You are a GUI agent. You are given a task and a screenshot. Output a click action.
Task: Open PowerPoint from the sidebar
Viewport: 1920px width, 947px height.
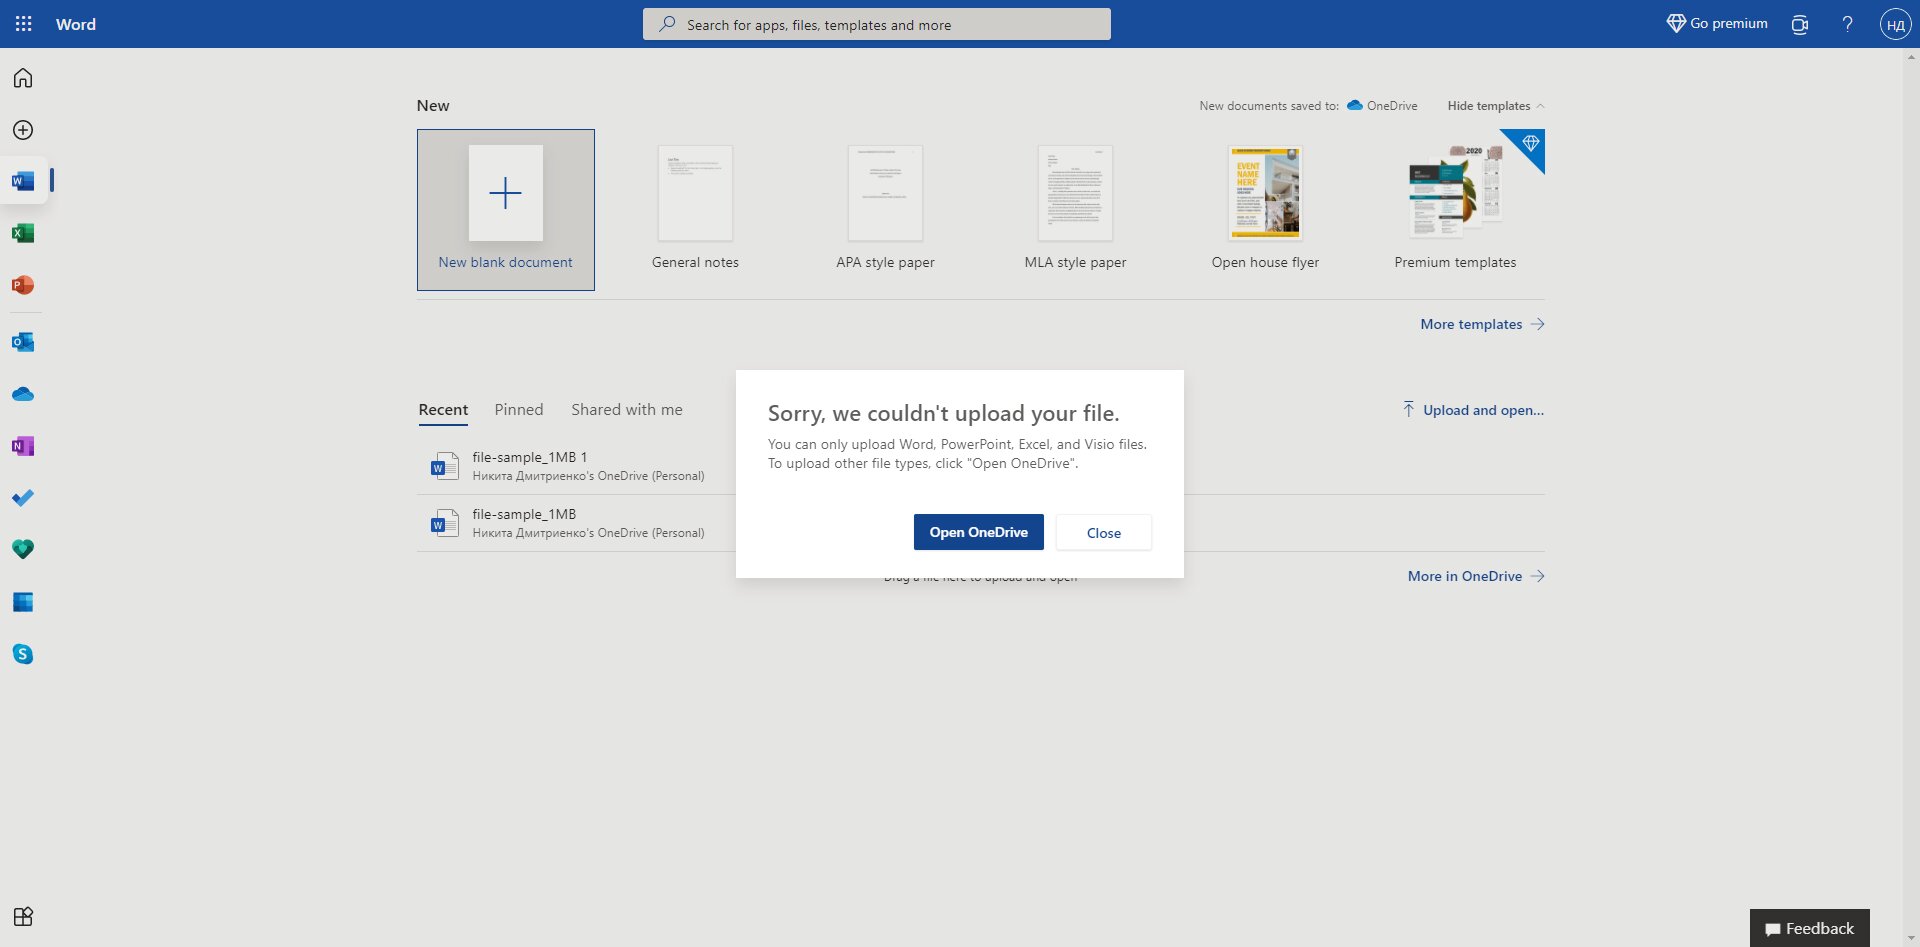coord(23,285)
